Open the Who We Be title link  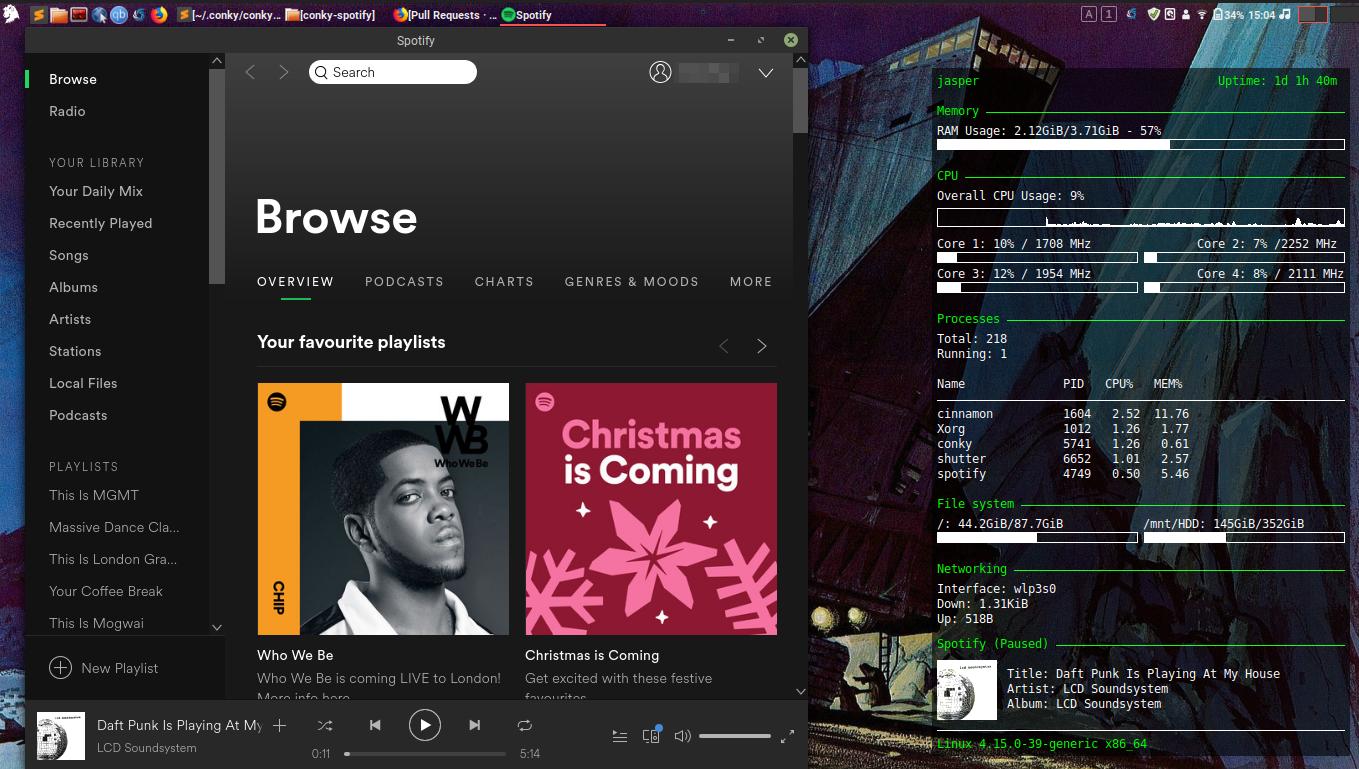295,655
